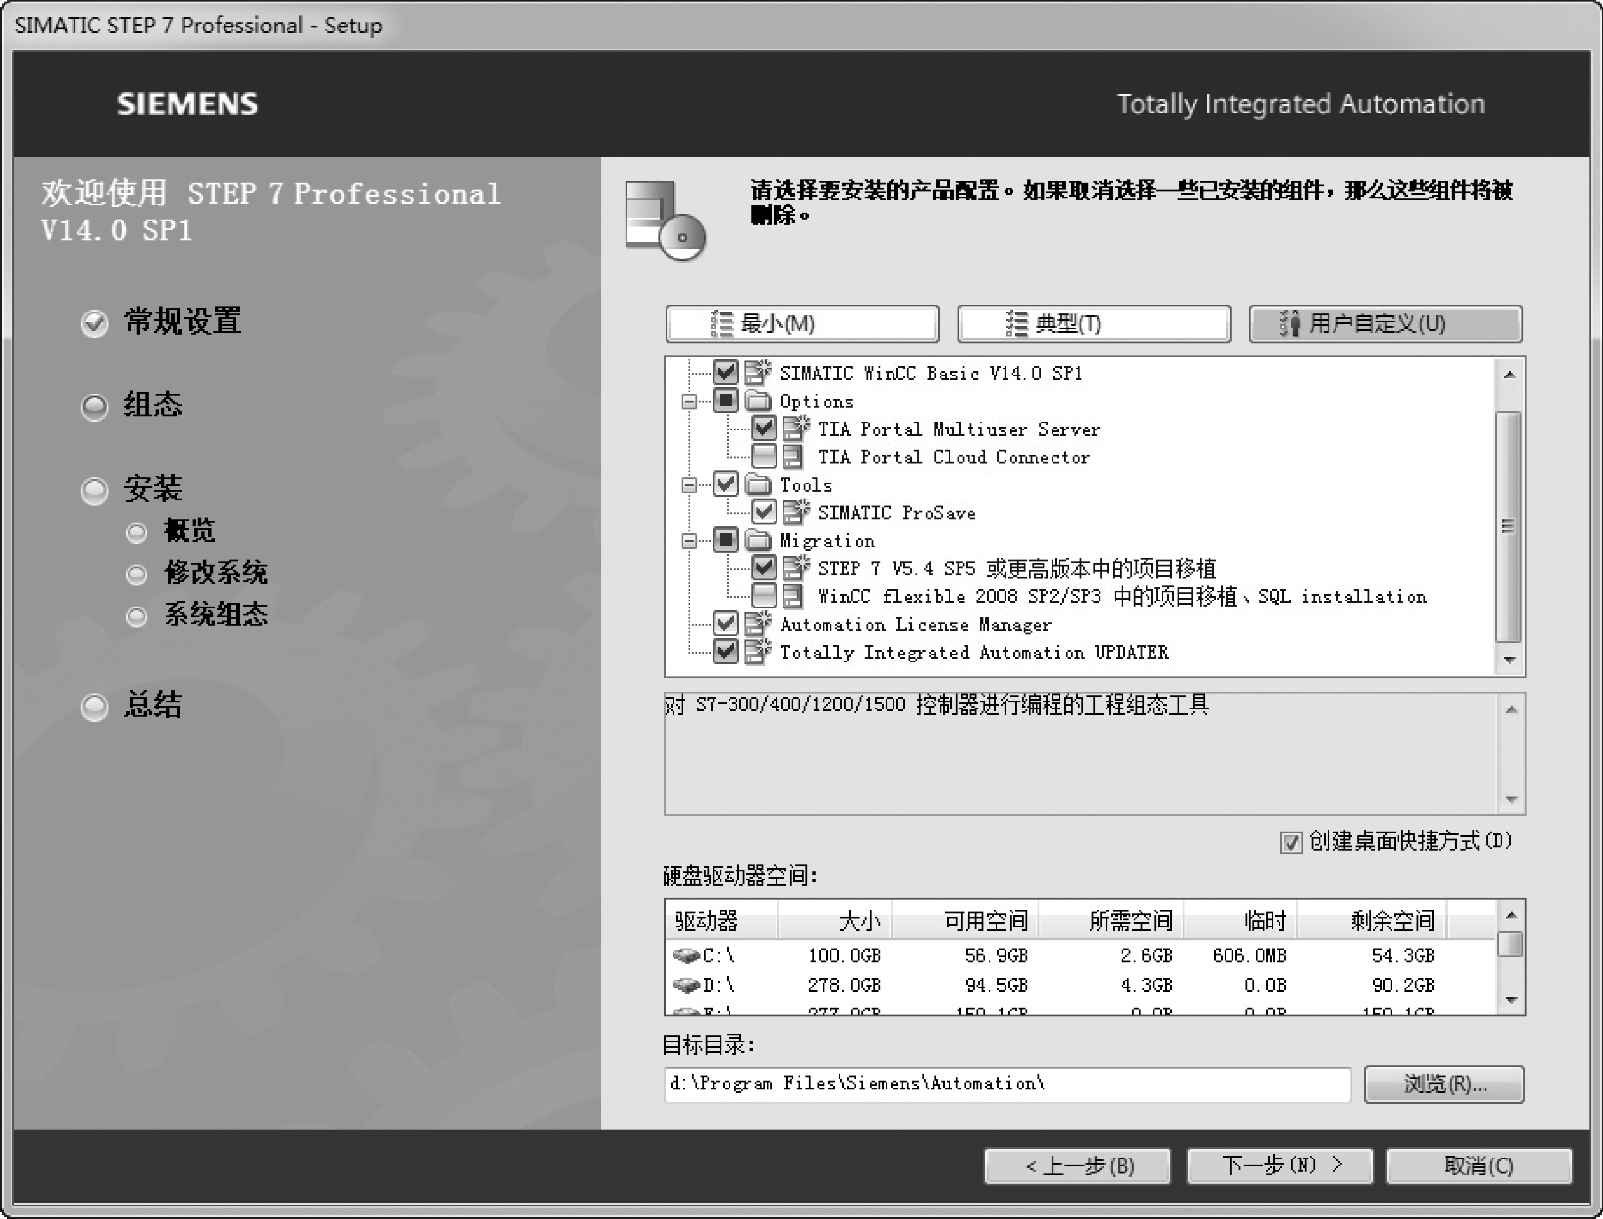
Task: Click the Tools folder icon
Action: pos(759,484)
